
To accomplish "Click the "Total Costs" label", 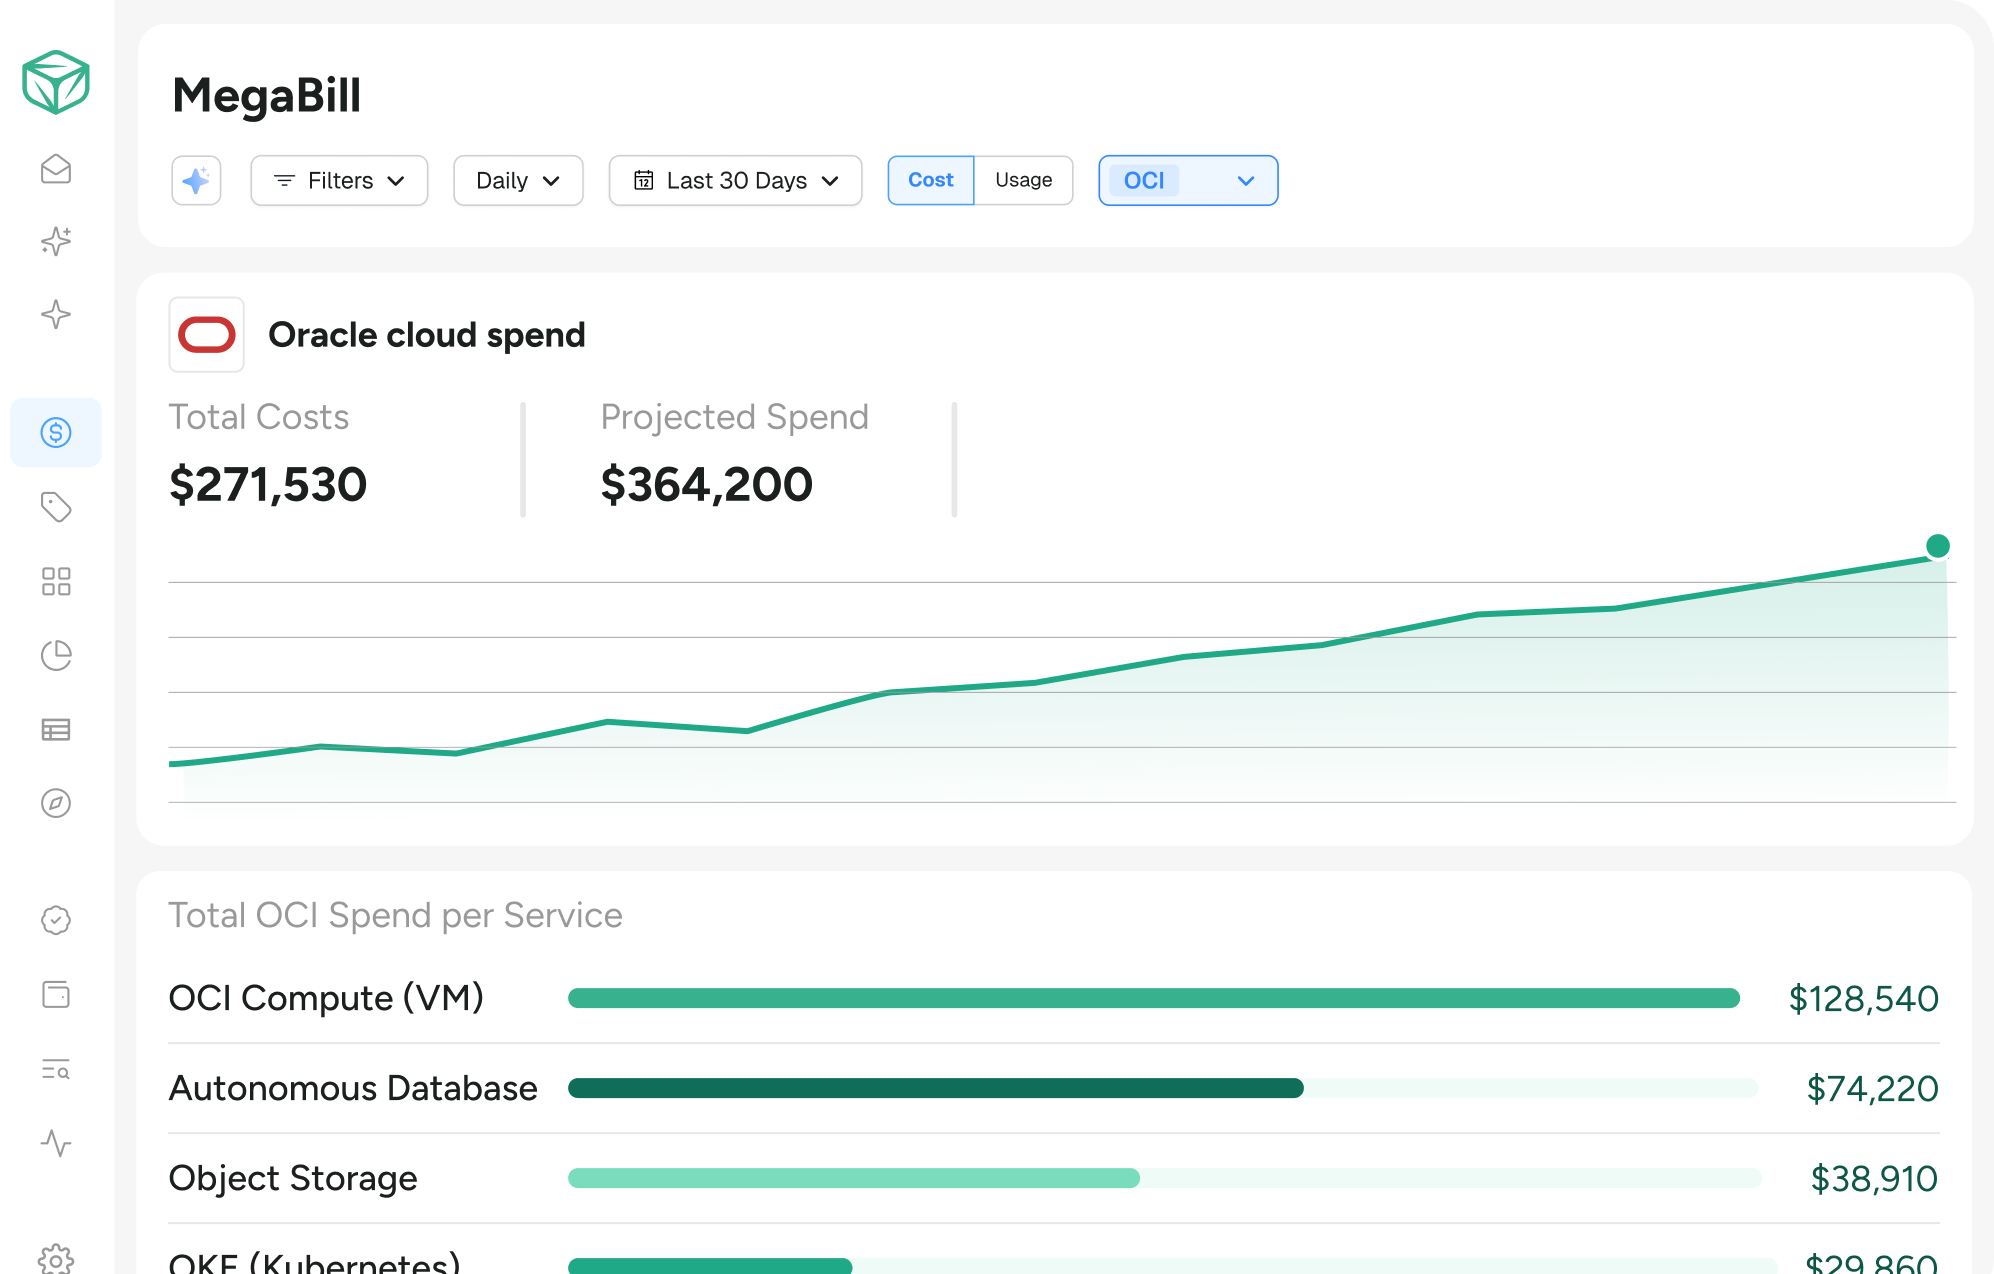I will tap(259, 417).
